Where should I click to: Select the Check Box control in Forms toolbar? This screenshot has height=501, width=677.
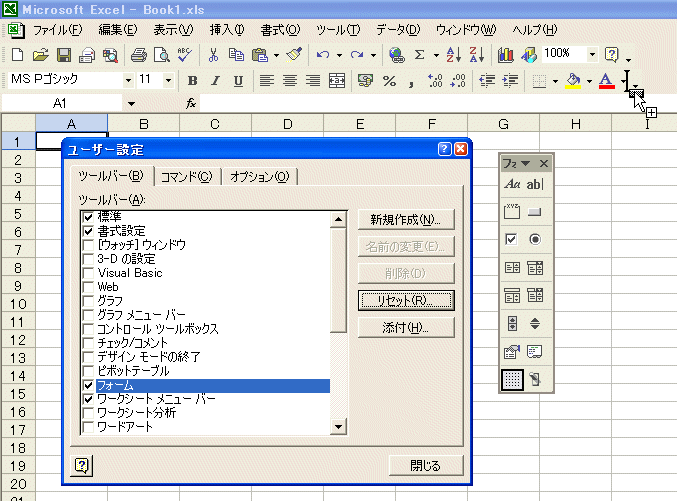point(512,239)
